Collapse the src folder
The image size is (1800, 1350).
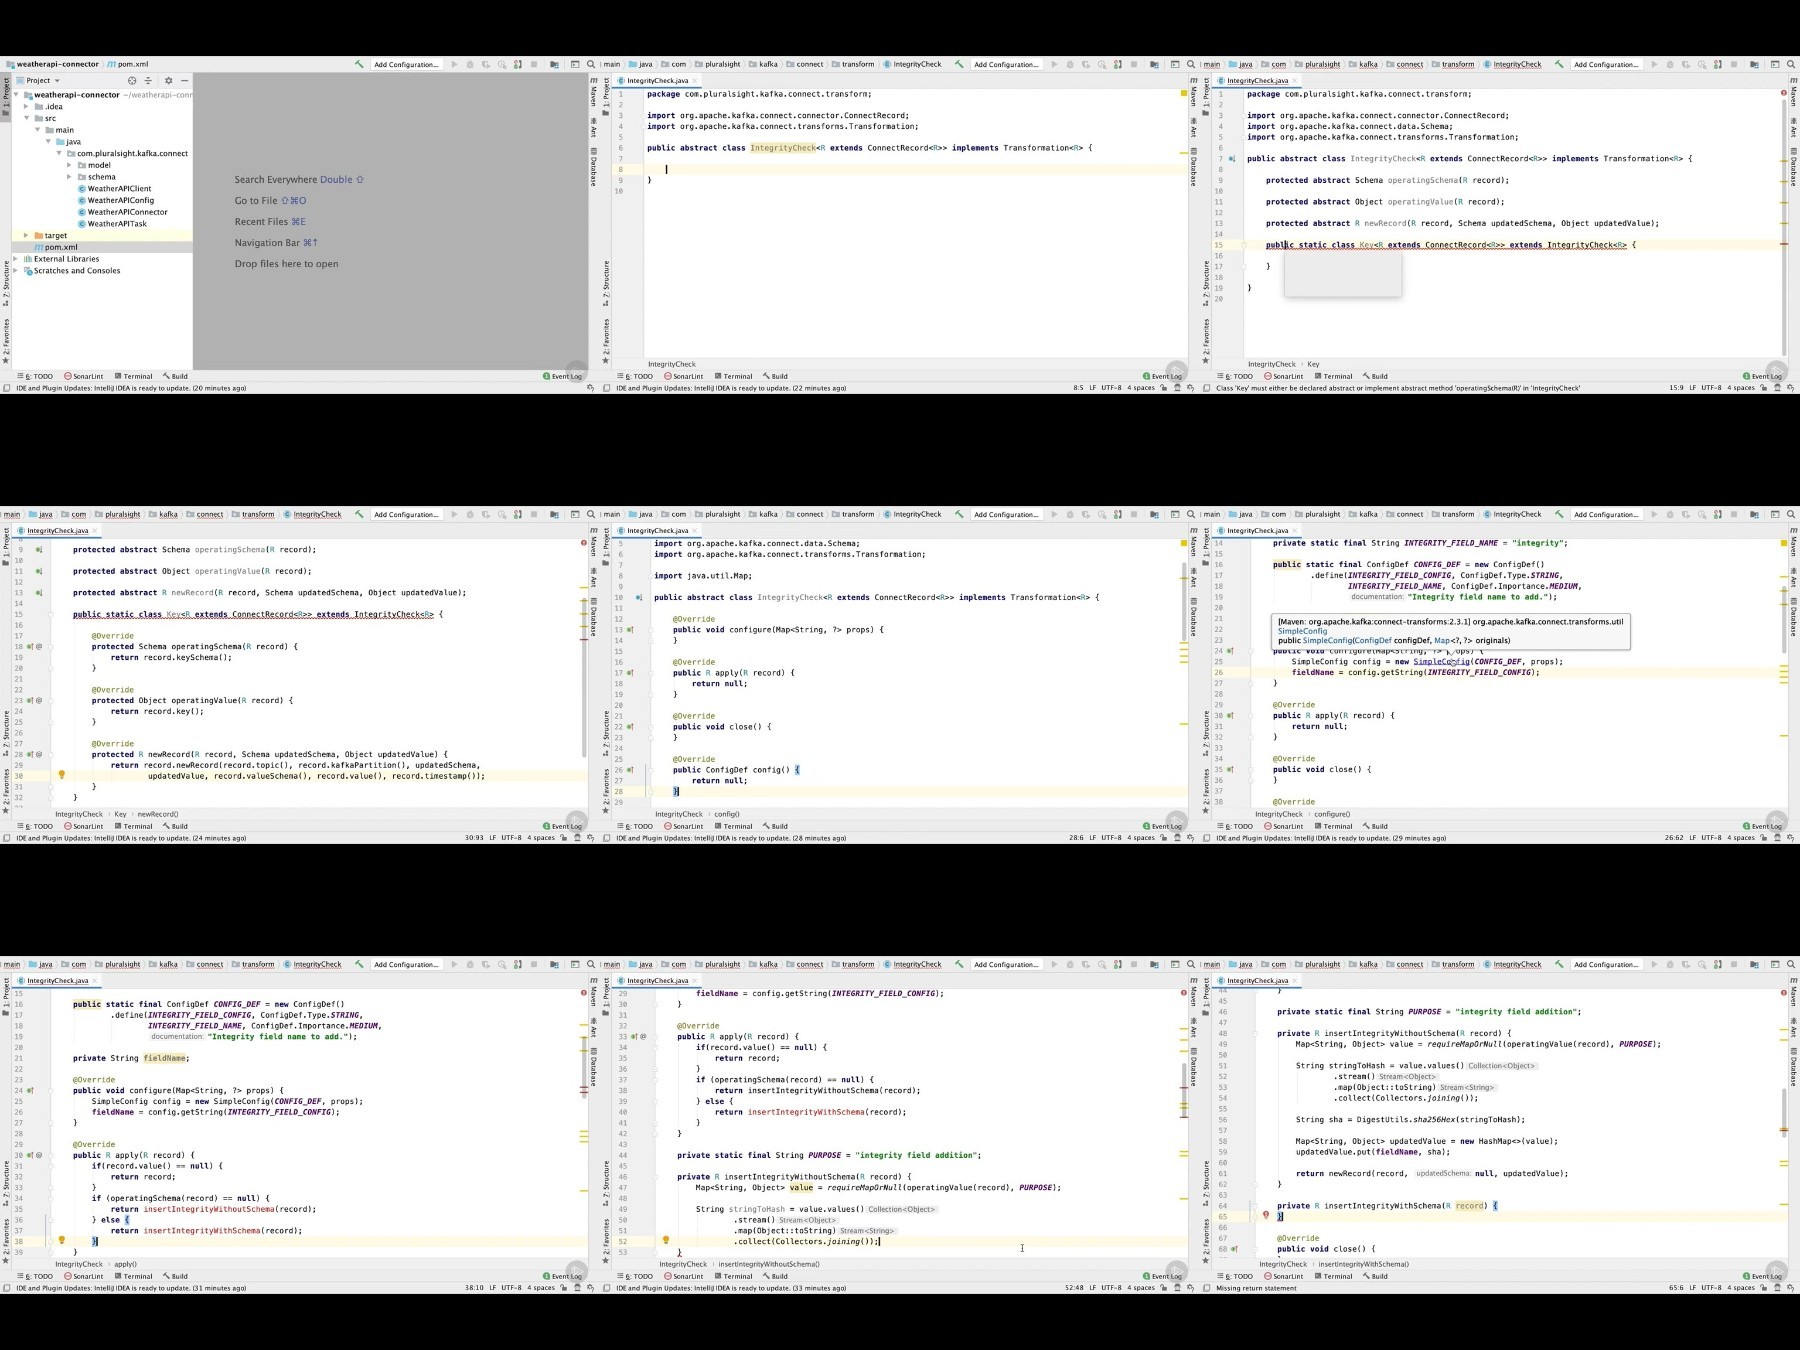click(26, 118)
